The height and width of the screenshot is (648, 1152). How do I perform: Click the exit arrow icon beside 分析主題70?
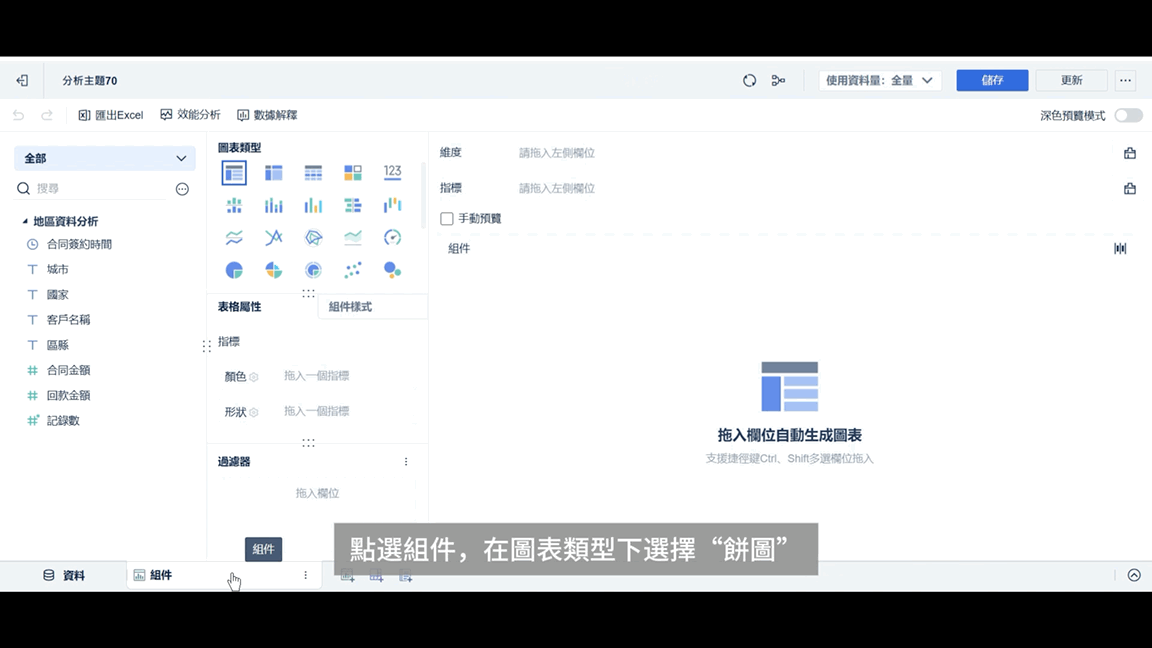point(22,81)
